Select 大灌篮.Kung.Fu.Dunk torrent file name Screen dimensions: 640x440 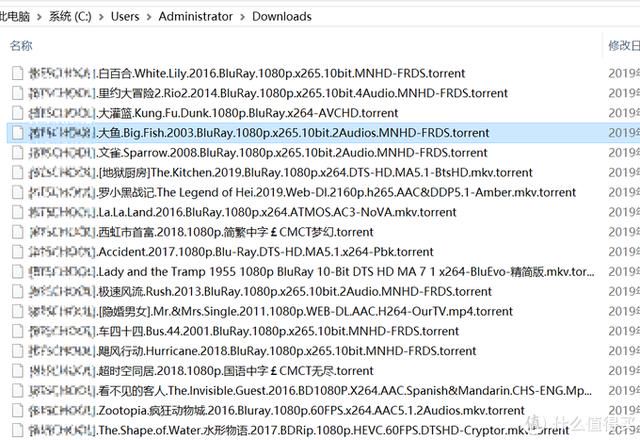click(213, 113)
